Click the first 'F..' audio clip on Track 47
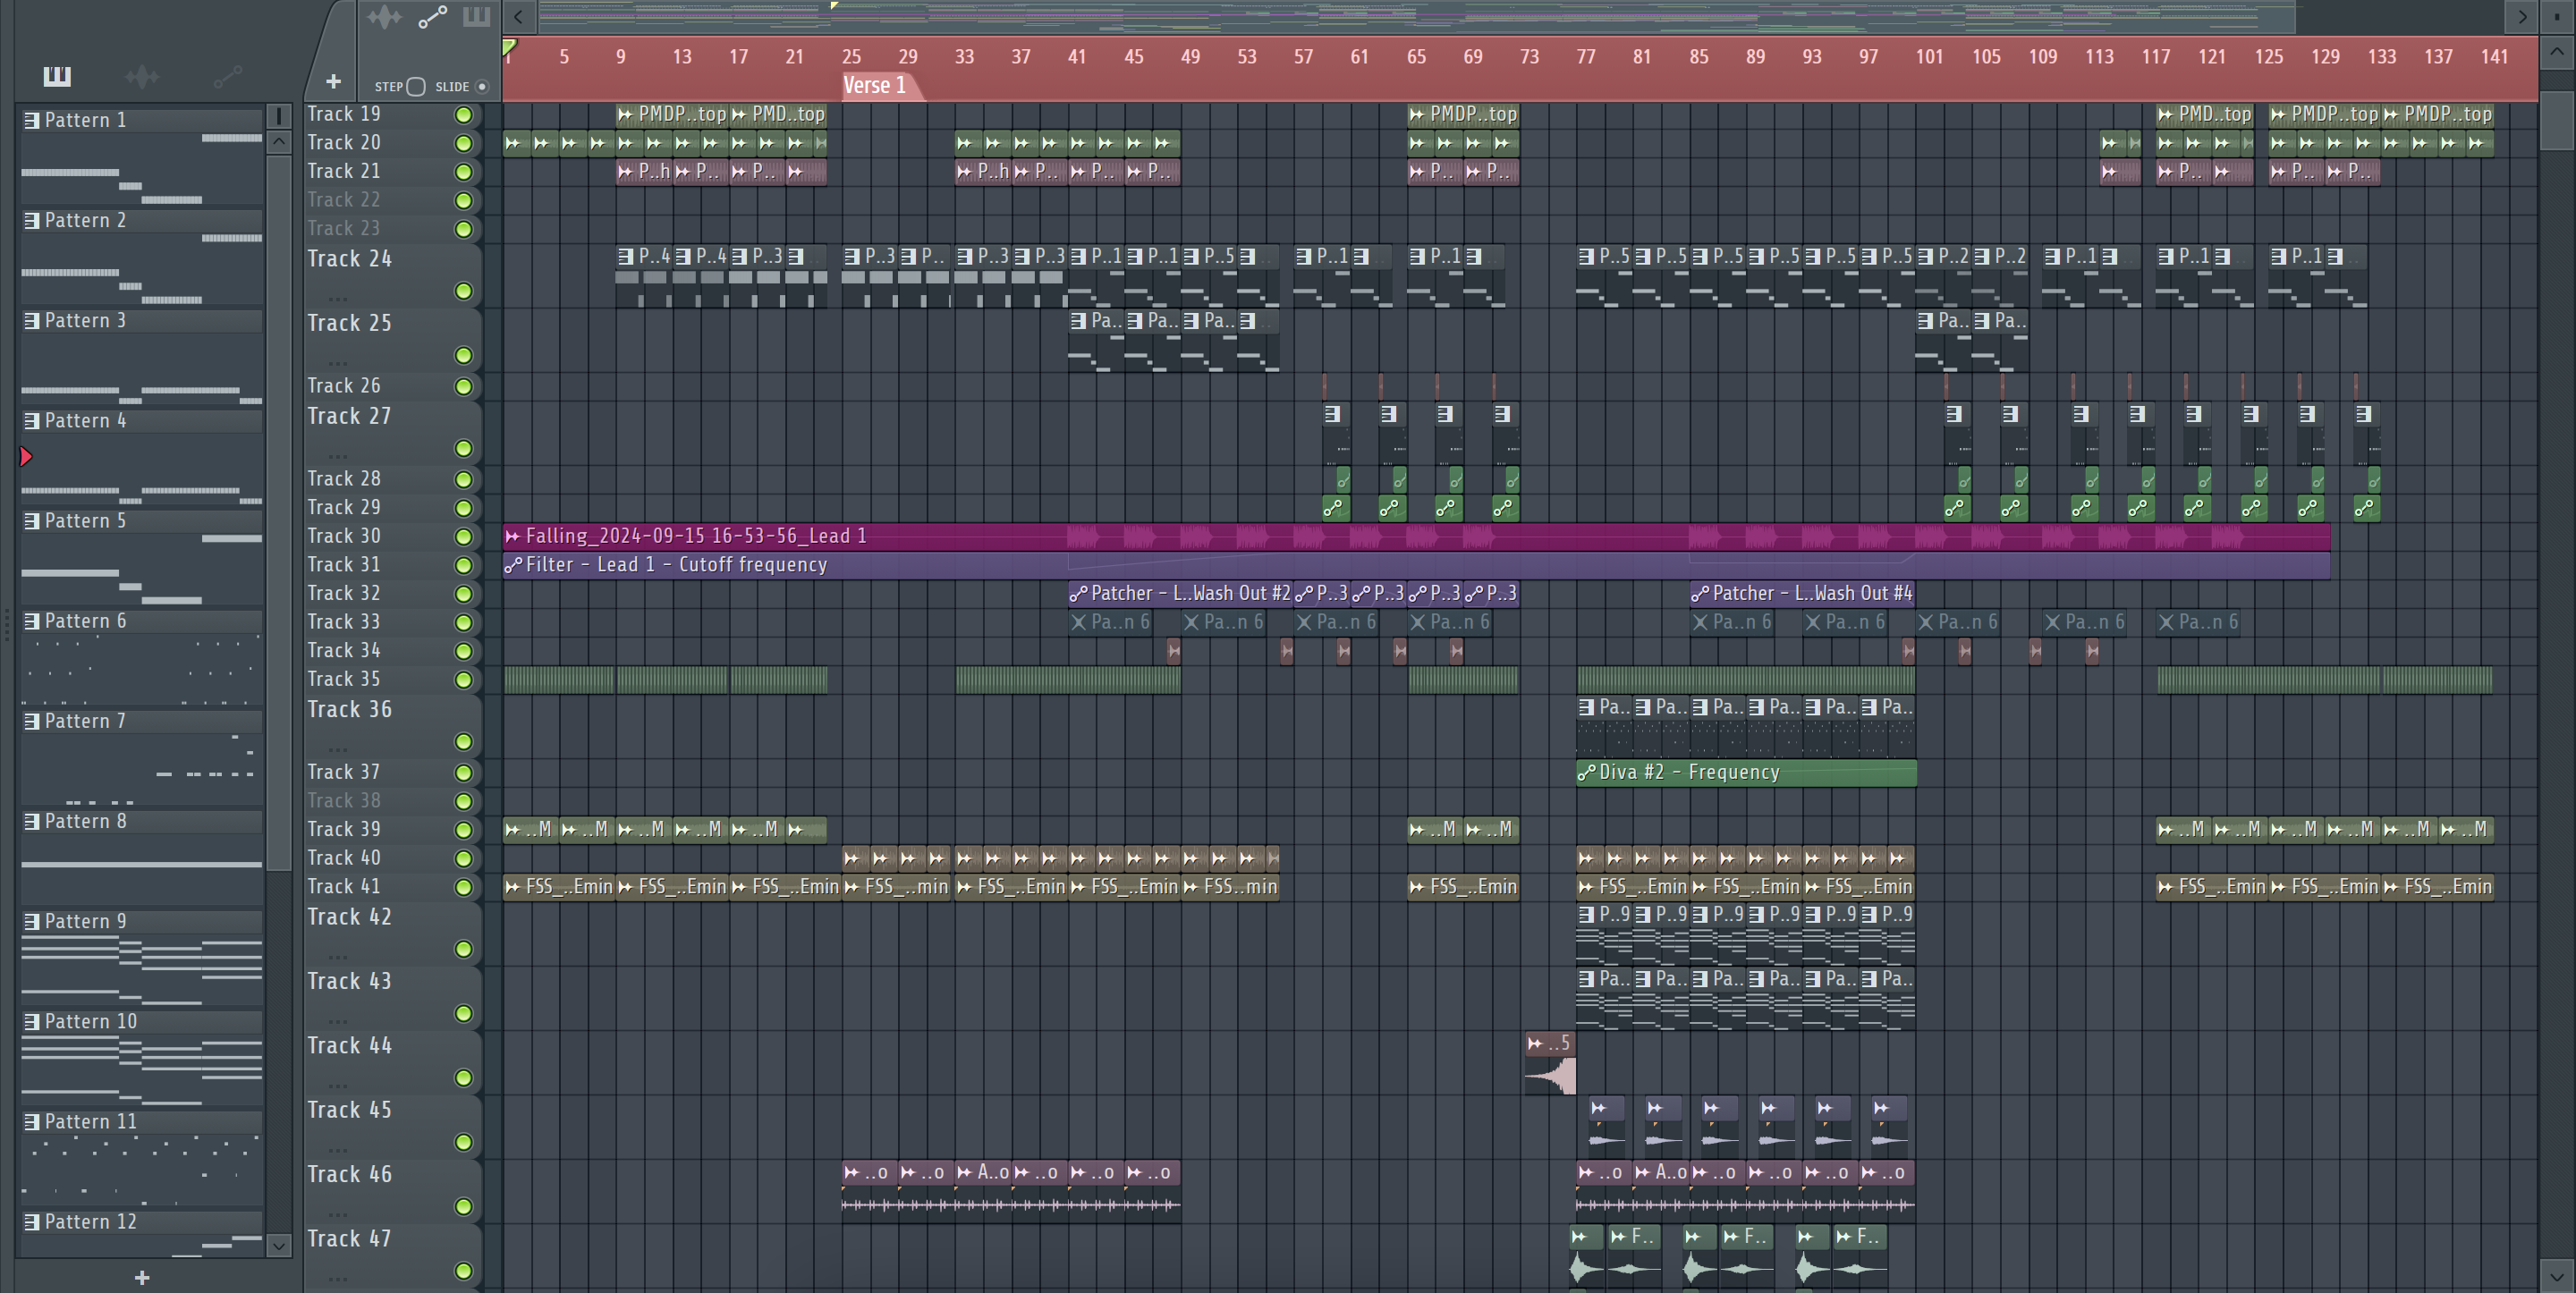 pos(1635,1256)
